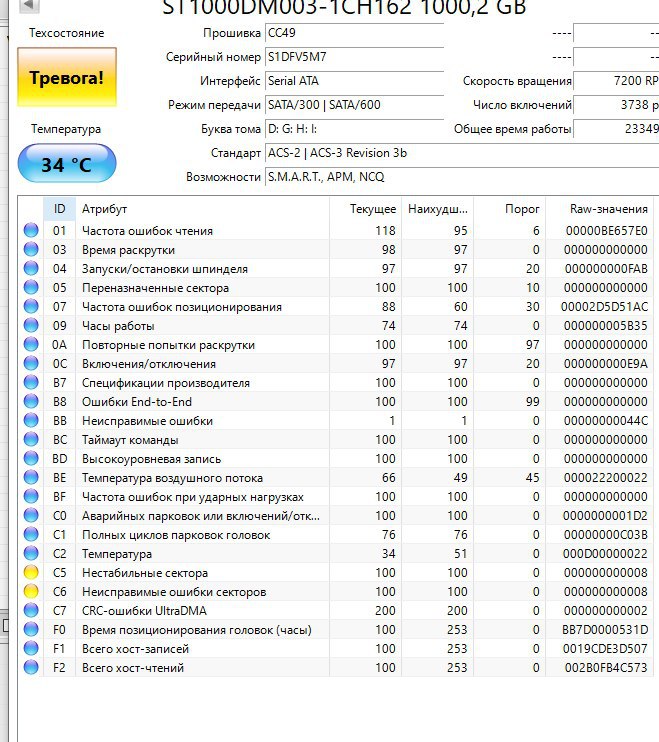Click the ID column header
Image resolution: width=659 pixels, height=742 pixels.
(x=60, y=209)
